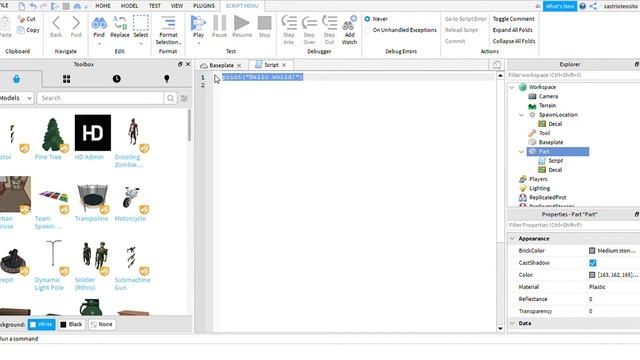The height and width of the screenshot is (360, 640).
Task: Open the help question mark icon
Action: coord(582,6)
